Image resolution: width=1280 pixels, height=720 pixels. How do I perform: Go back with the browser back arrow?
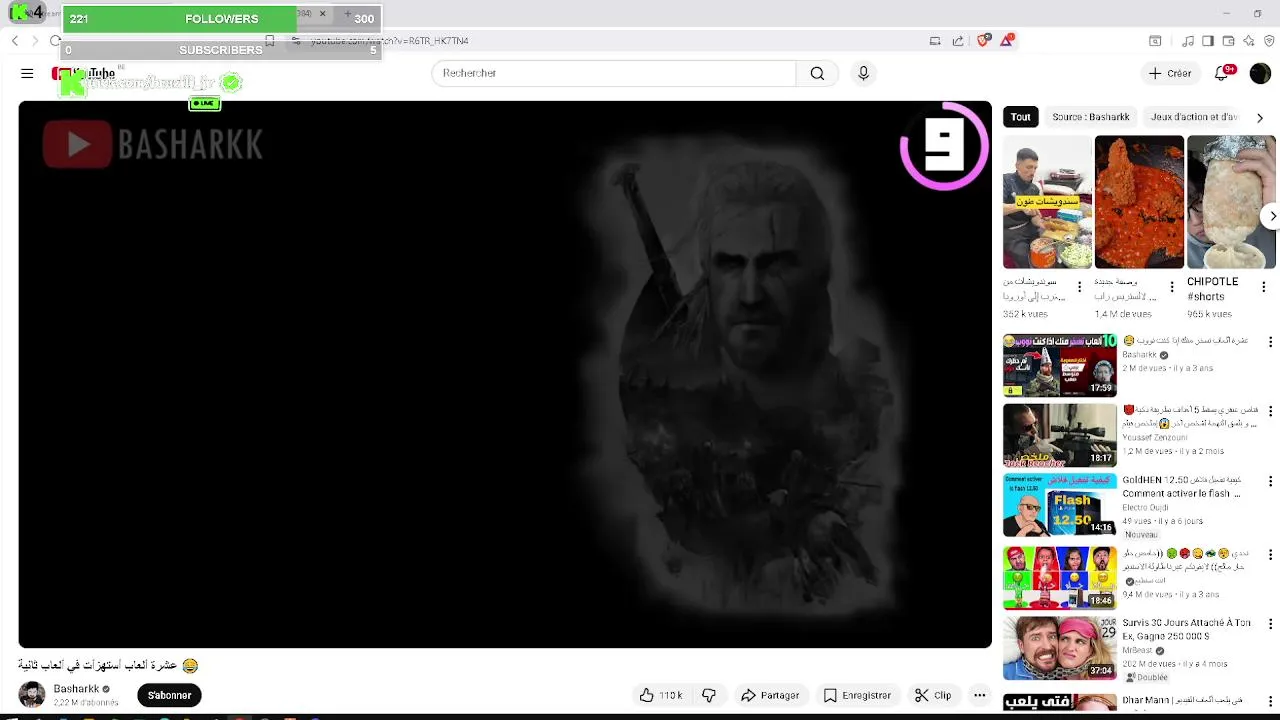pyautogui.click(x=14, y=41)
